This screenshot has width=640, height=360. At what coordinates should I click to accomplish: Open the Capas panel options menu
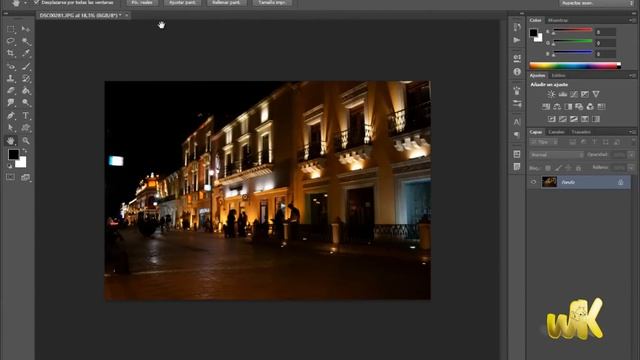(x=632, y=132)
